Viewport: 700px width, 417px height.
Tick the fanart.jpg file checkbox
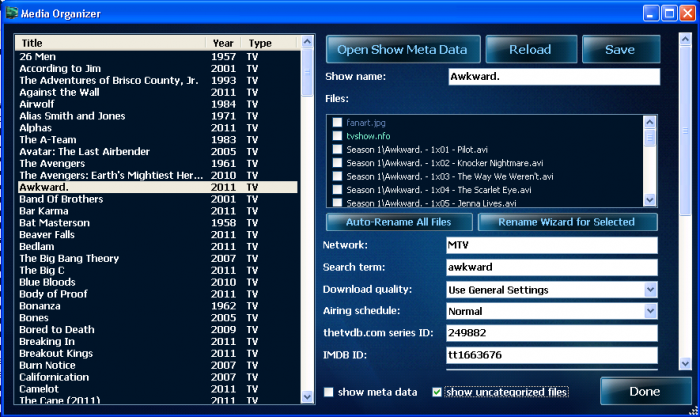(338, 122)
